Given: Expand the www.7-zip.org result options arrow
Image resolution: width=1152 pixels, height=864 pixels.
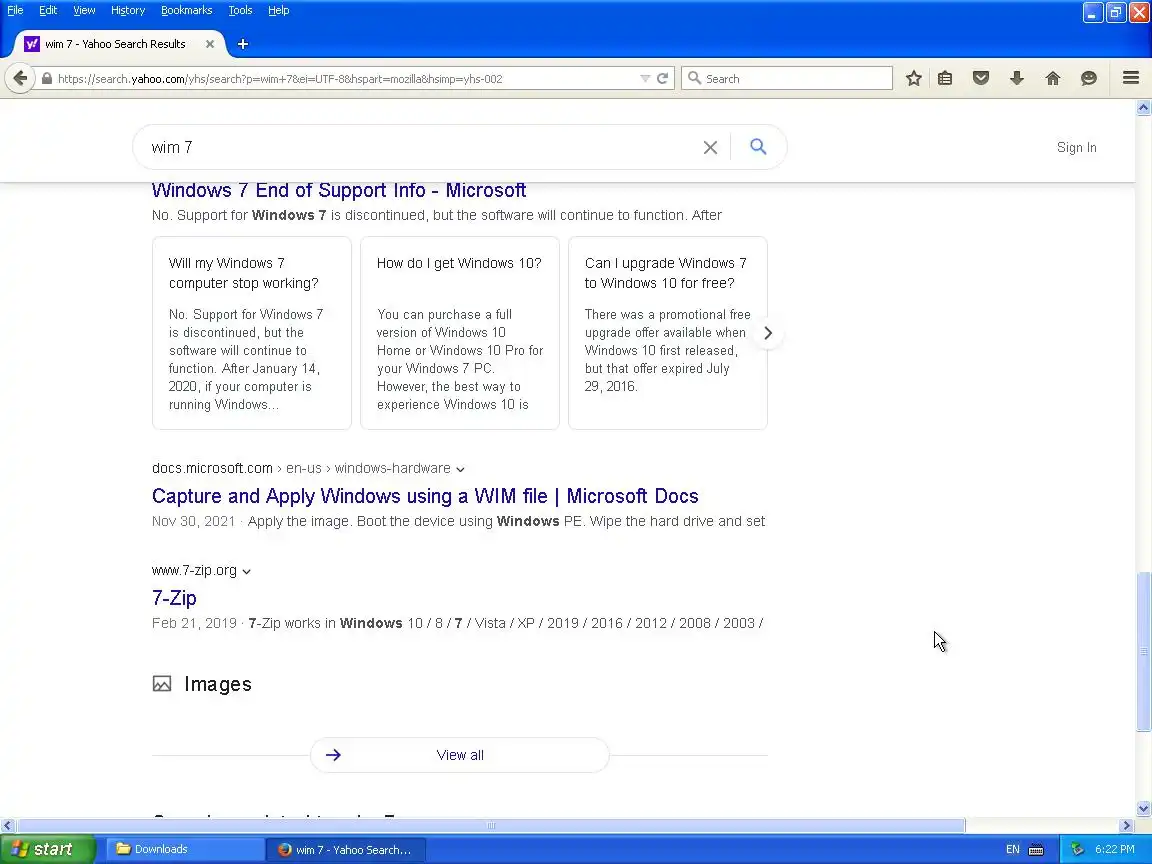Looking at the screenshot, I should pos(246,572).
